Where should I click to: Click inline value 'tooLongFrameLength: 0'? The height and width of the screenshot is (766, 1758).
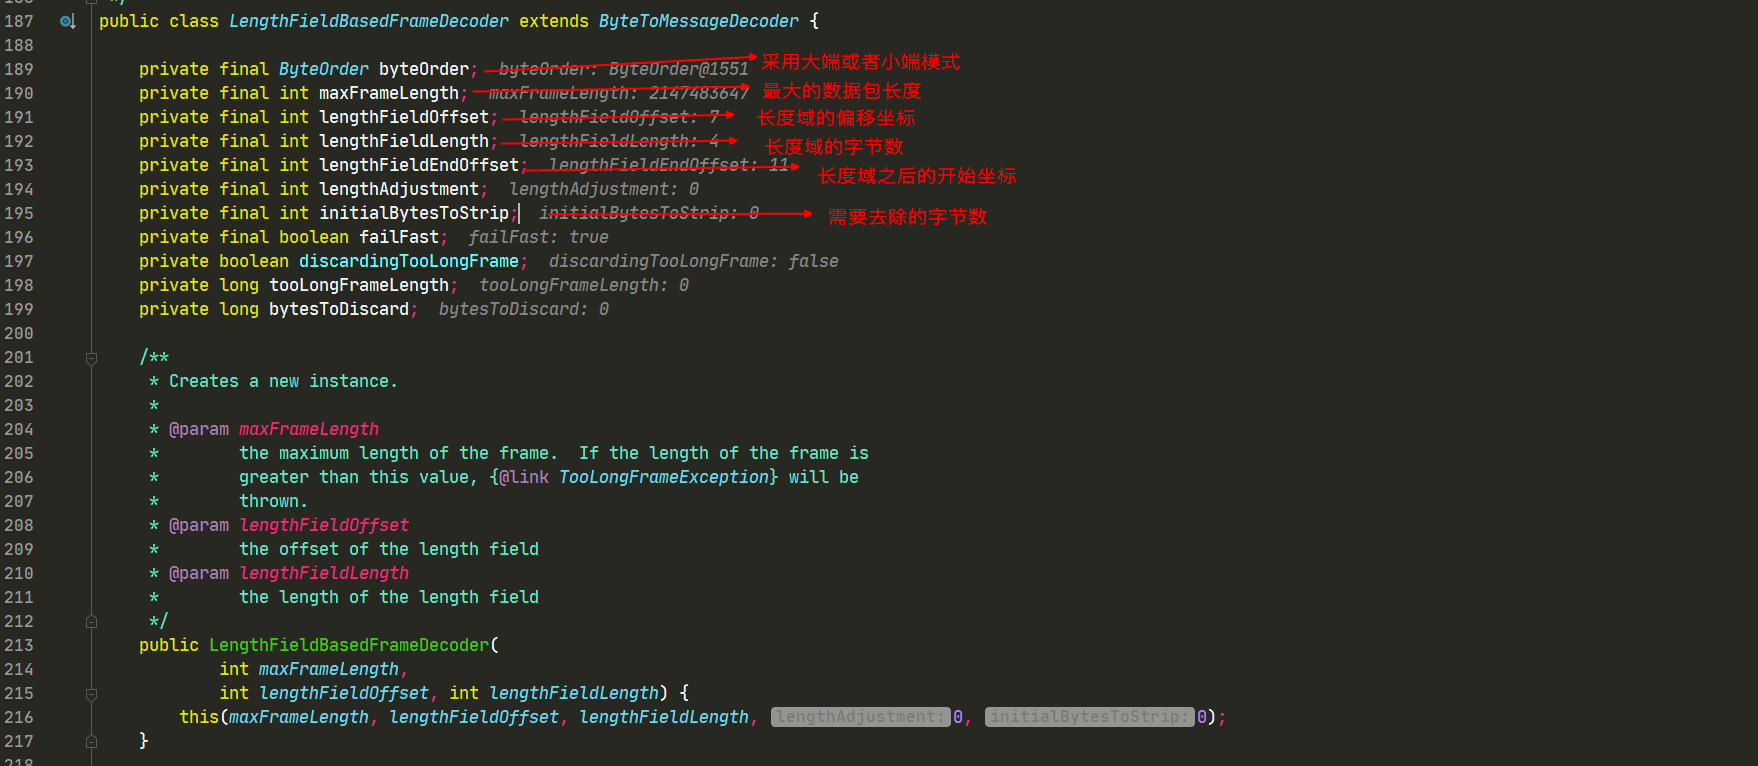[584, 285]
